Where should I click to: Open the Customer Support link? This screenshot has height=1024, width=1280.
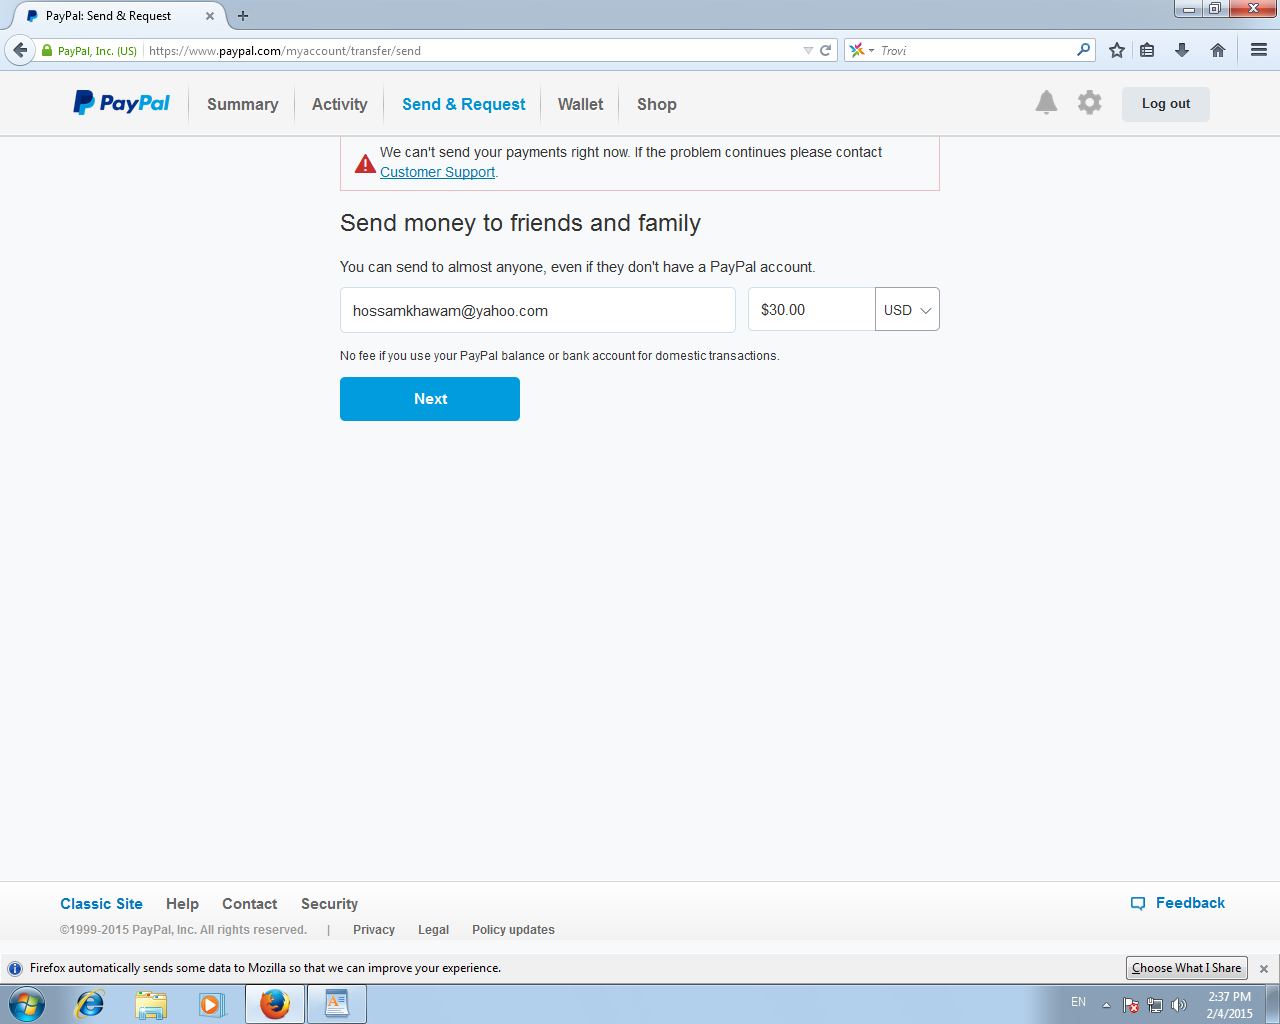[x=437, y=172]
